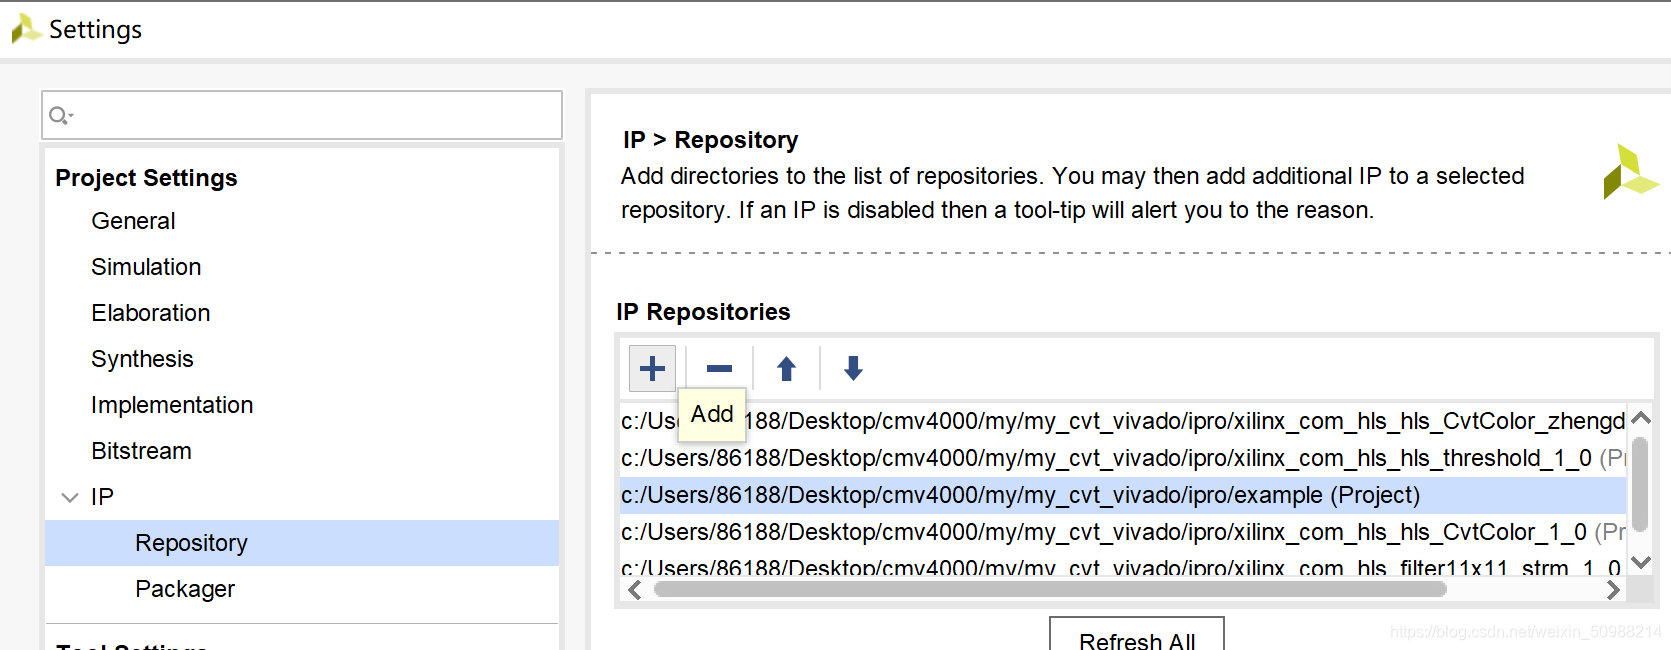
Task: Click the Add repository plus icon
Action: pos(652,368)
